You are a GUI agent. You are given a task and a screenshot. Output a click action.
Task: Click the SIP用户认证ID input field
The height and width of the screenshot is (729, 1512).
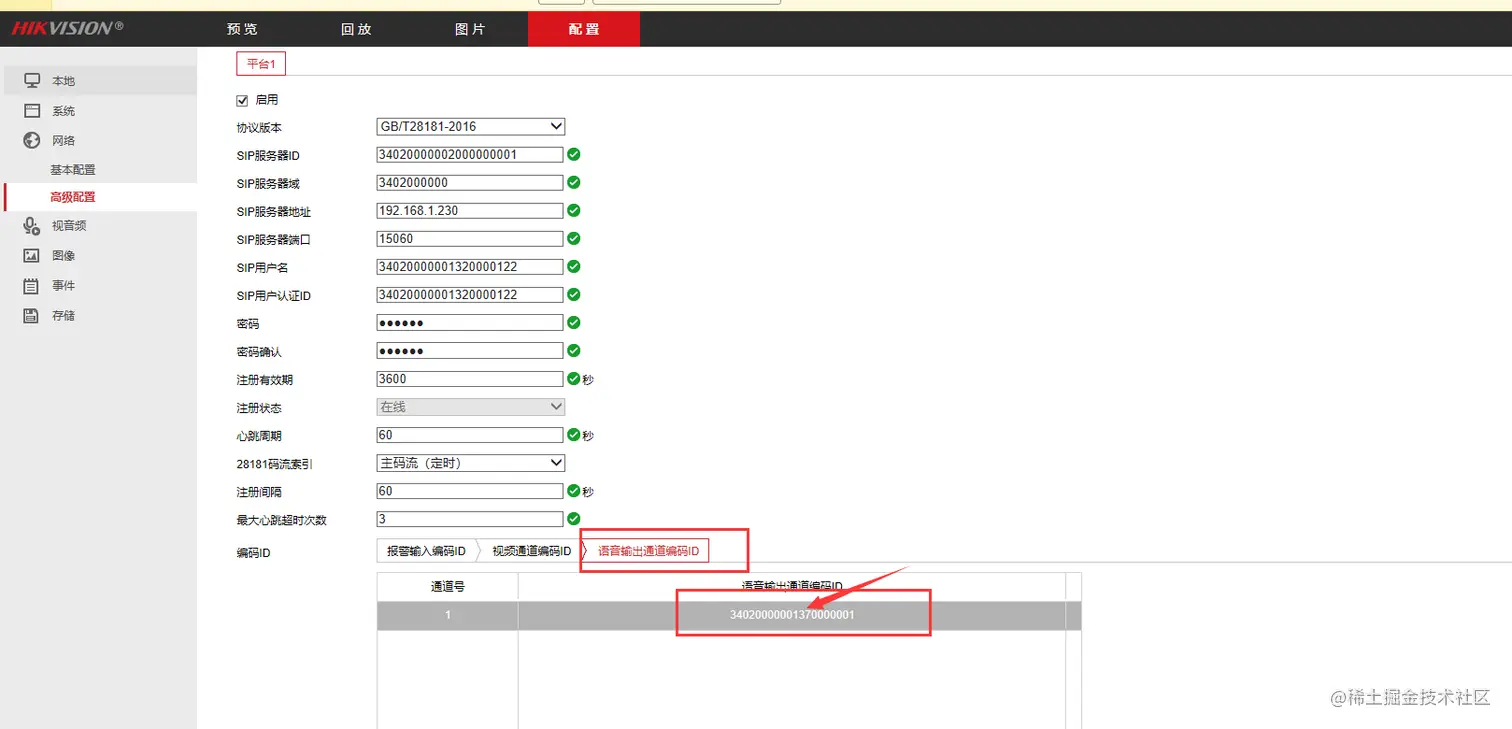(x=470, y=295)
